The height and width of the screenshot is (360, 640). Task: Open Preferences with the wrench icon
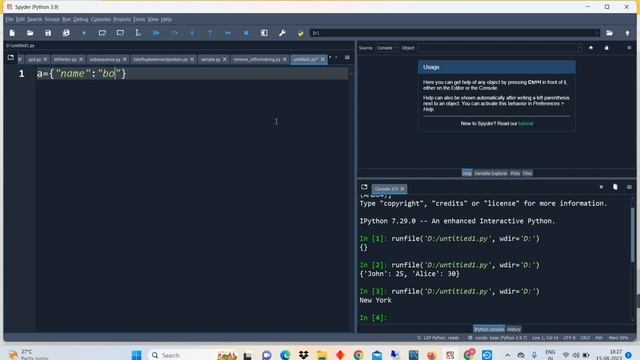tap(282, 33)
